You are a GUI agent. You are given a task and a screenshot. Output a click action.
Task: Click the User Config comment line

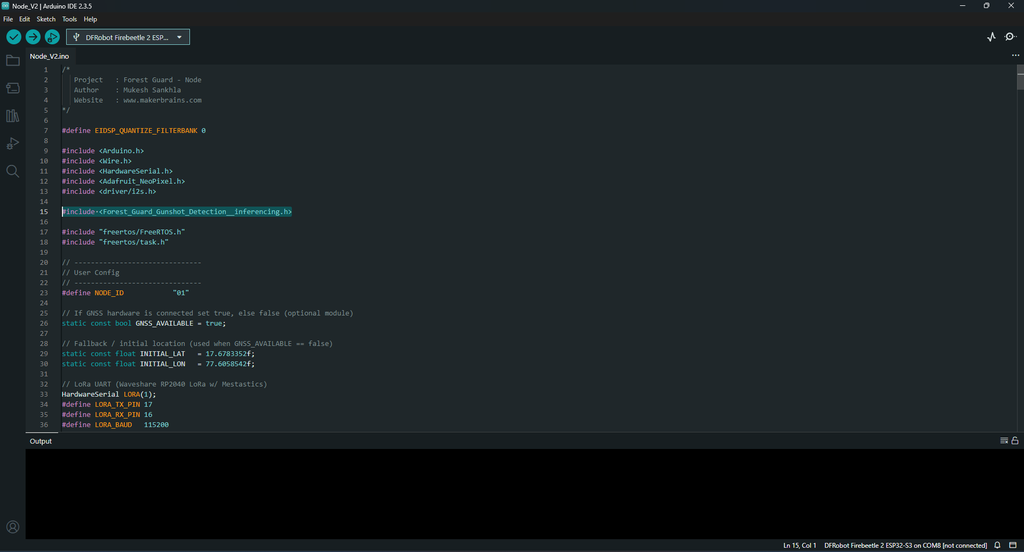pyautogui.click(x=91, y=272)
